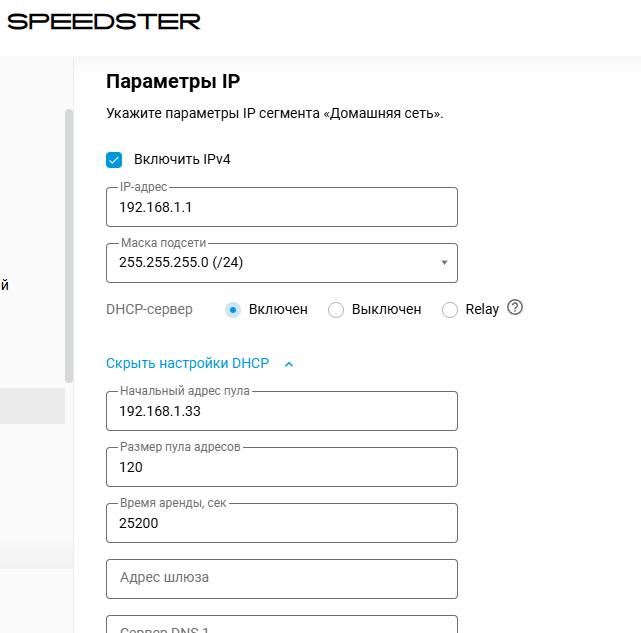Select the sidebar item ending in й

(4, 285)
